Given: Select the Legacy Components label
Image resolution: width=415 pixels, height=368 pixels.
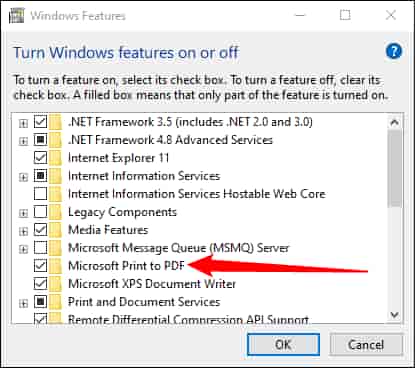Looking at the screenshot, I should tap(122, 212).
